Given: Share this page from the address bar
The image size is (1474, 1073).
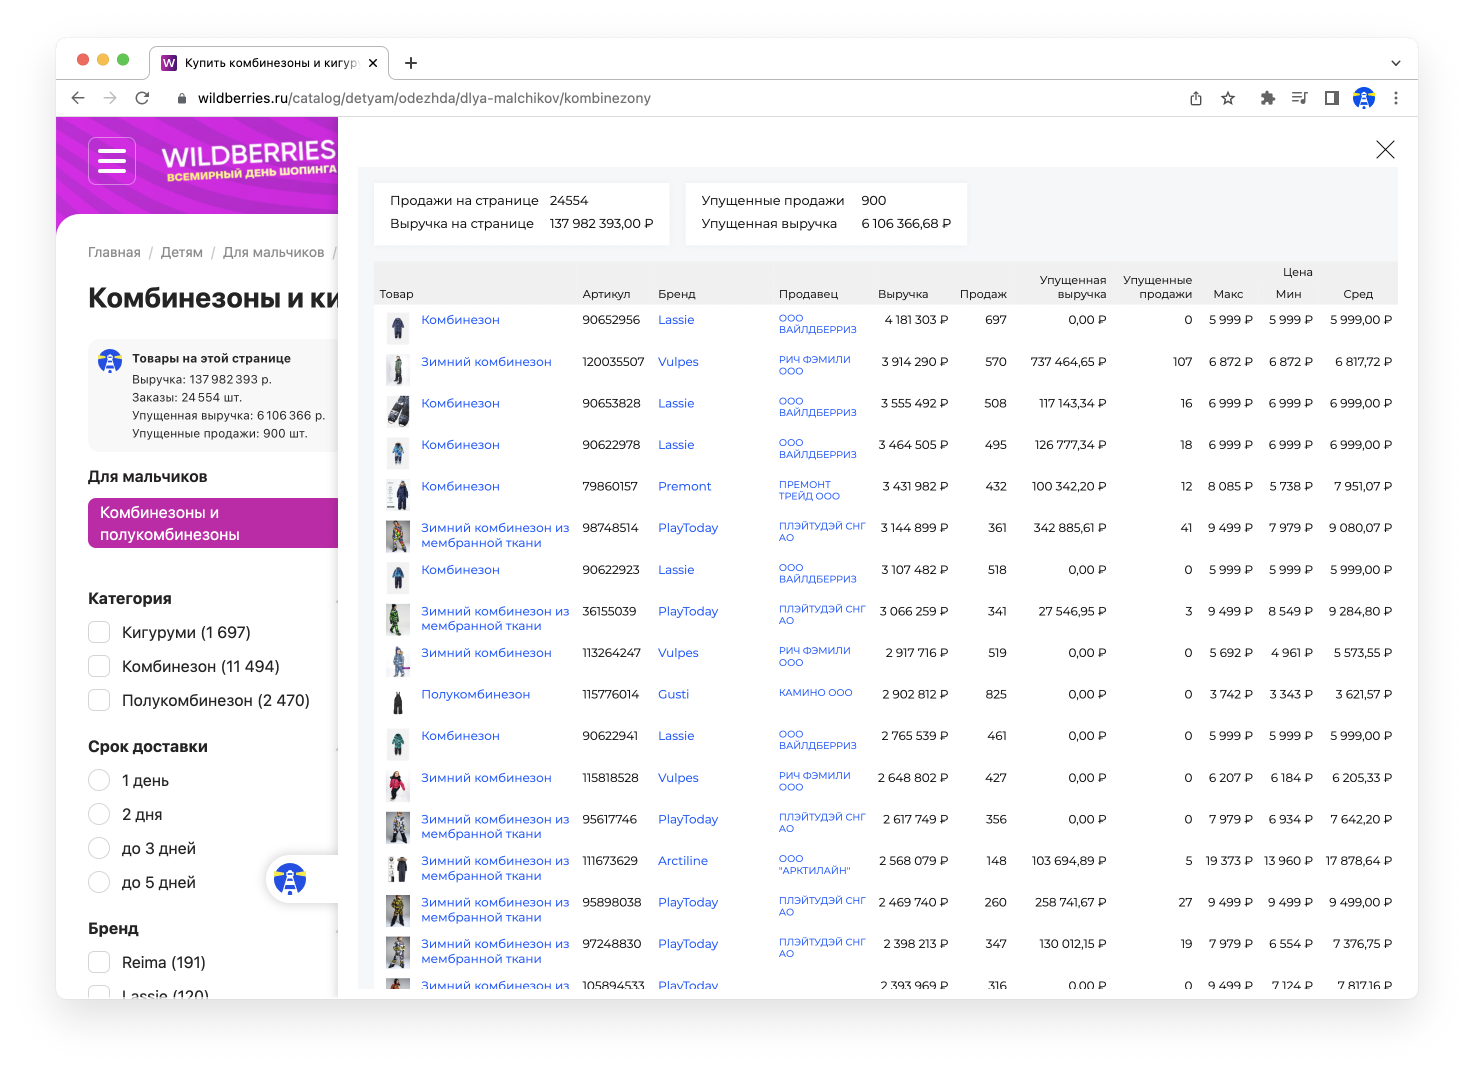Looking at the screenshot, I should click(x=1196, y=98).
